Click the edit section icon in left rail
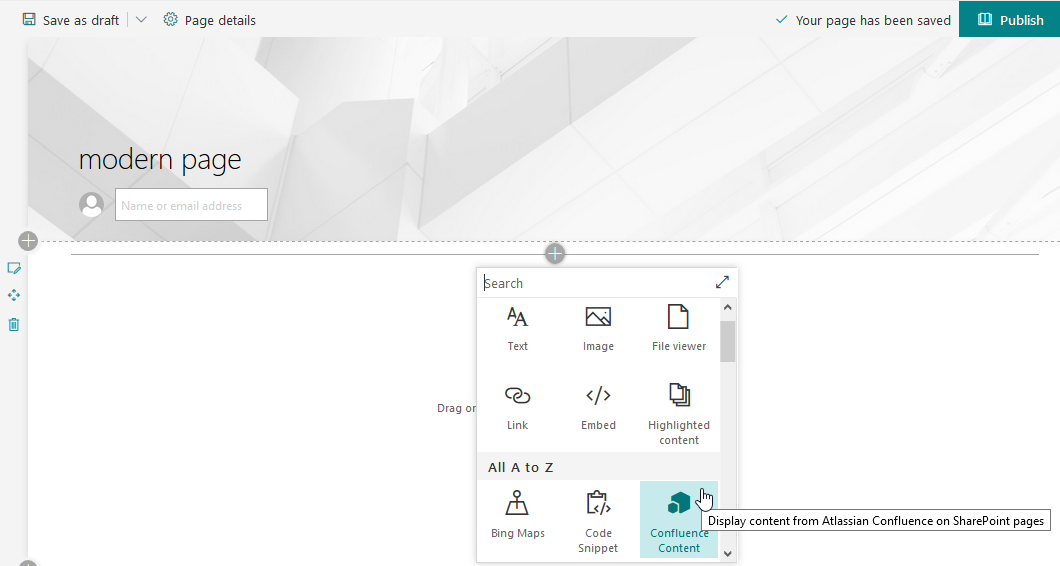This screenshot has width=1060, height=566. coord(14,268)
